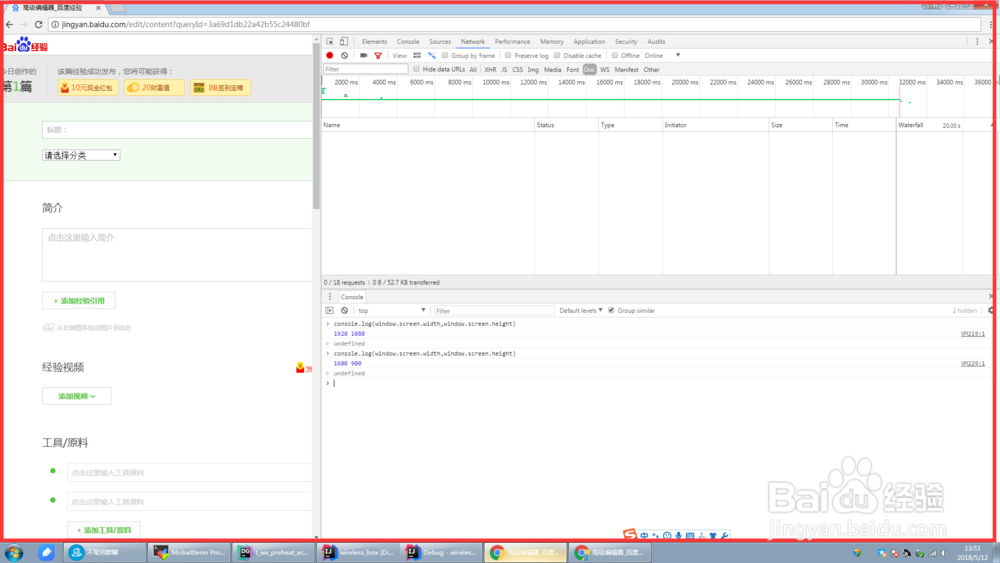Viewport: 1000px width, 563px height.
Task: Switch to the Sources tab
Action: coord(439,41)
